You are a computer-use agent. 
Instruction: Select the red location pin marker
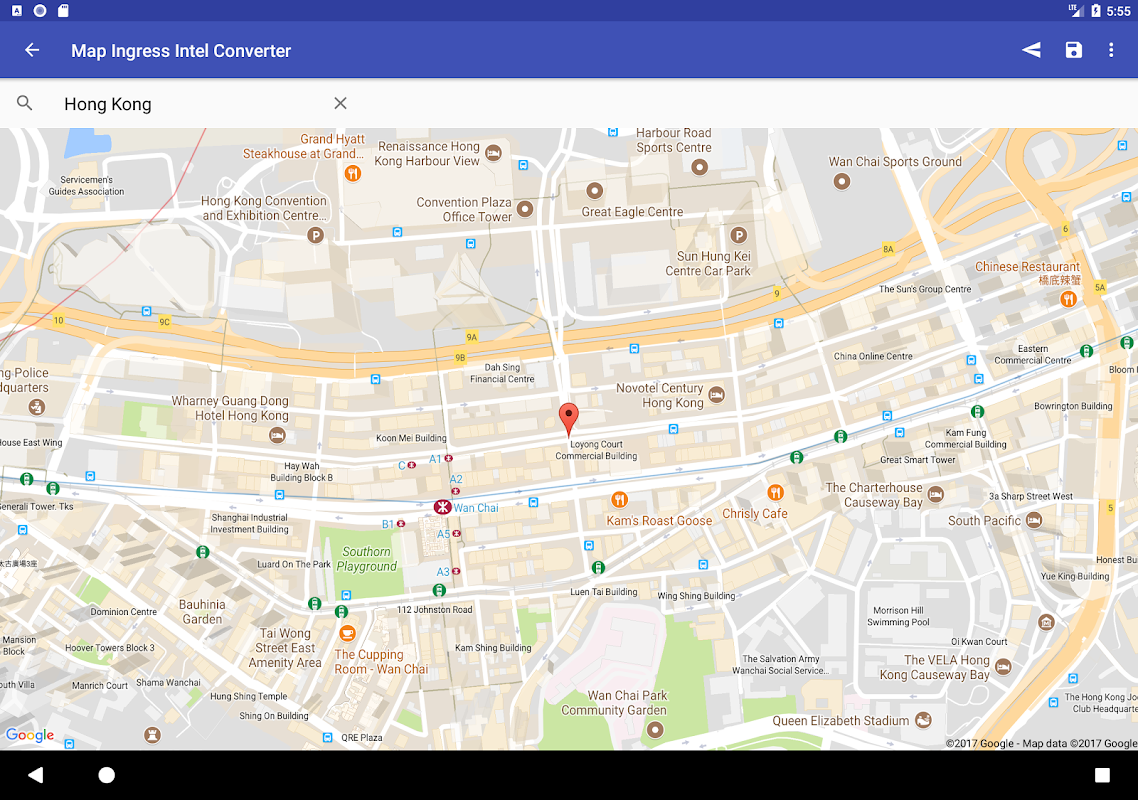[569, 419]
